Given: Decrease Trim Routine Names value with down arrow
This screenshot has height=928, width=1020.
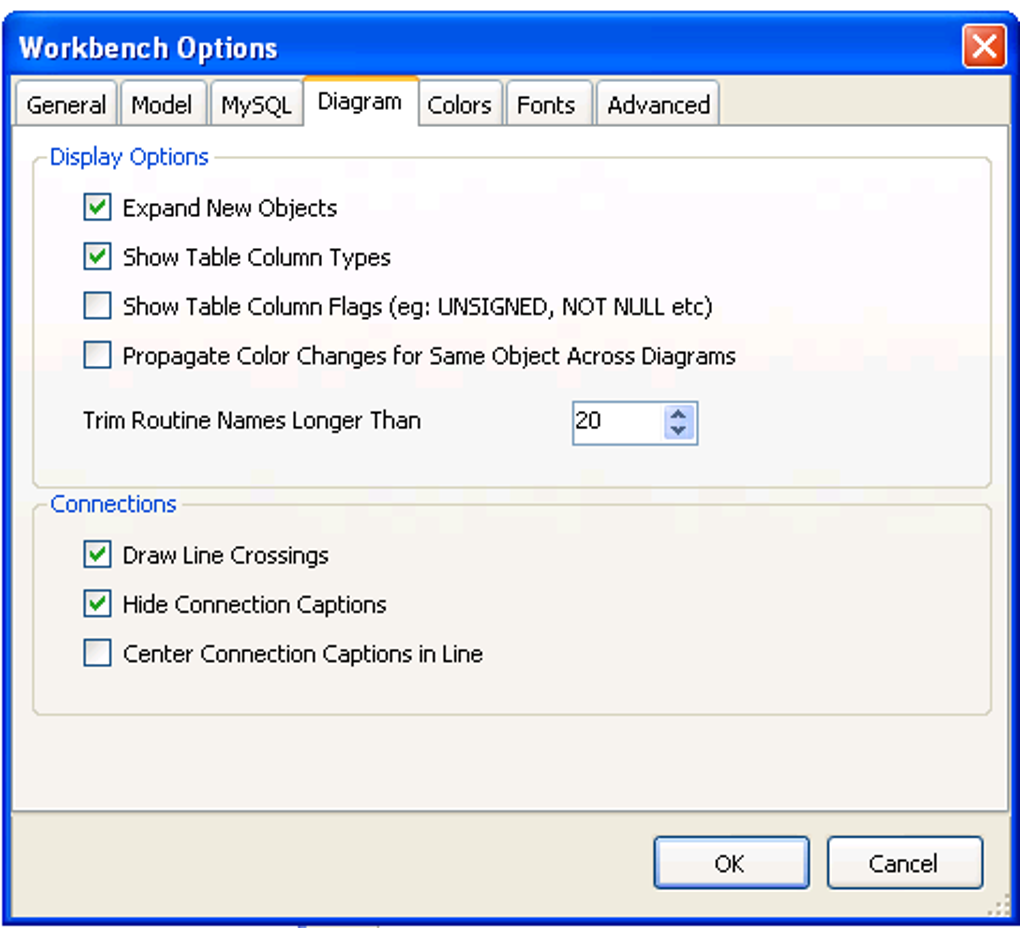Looking at the screenshot, I should click(x=678, y=431).
